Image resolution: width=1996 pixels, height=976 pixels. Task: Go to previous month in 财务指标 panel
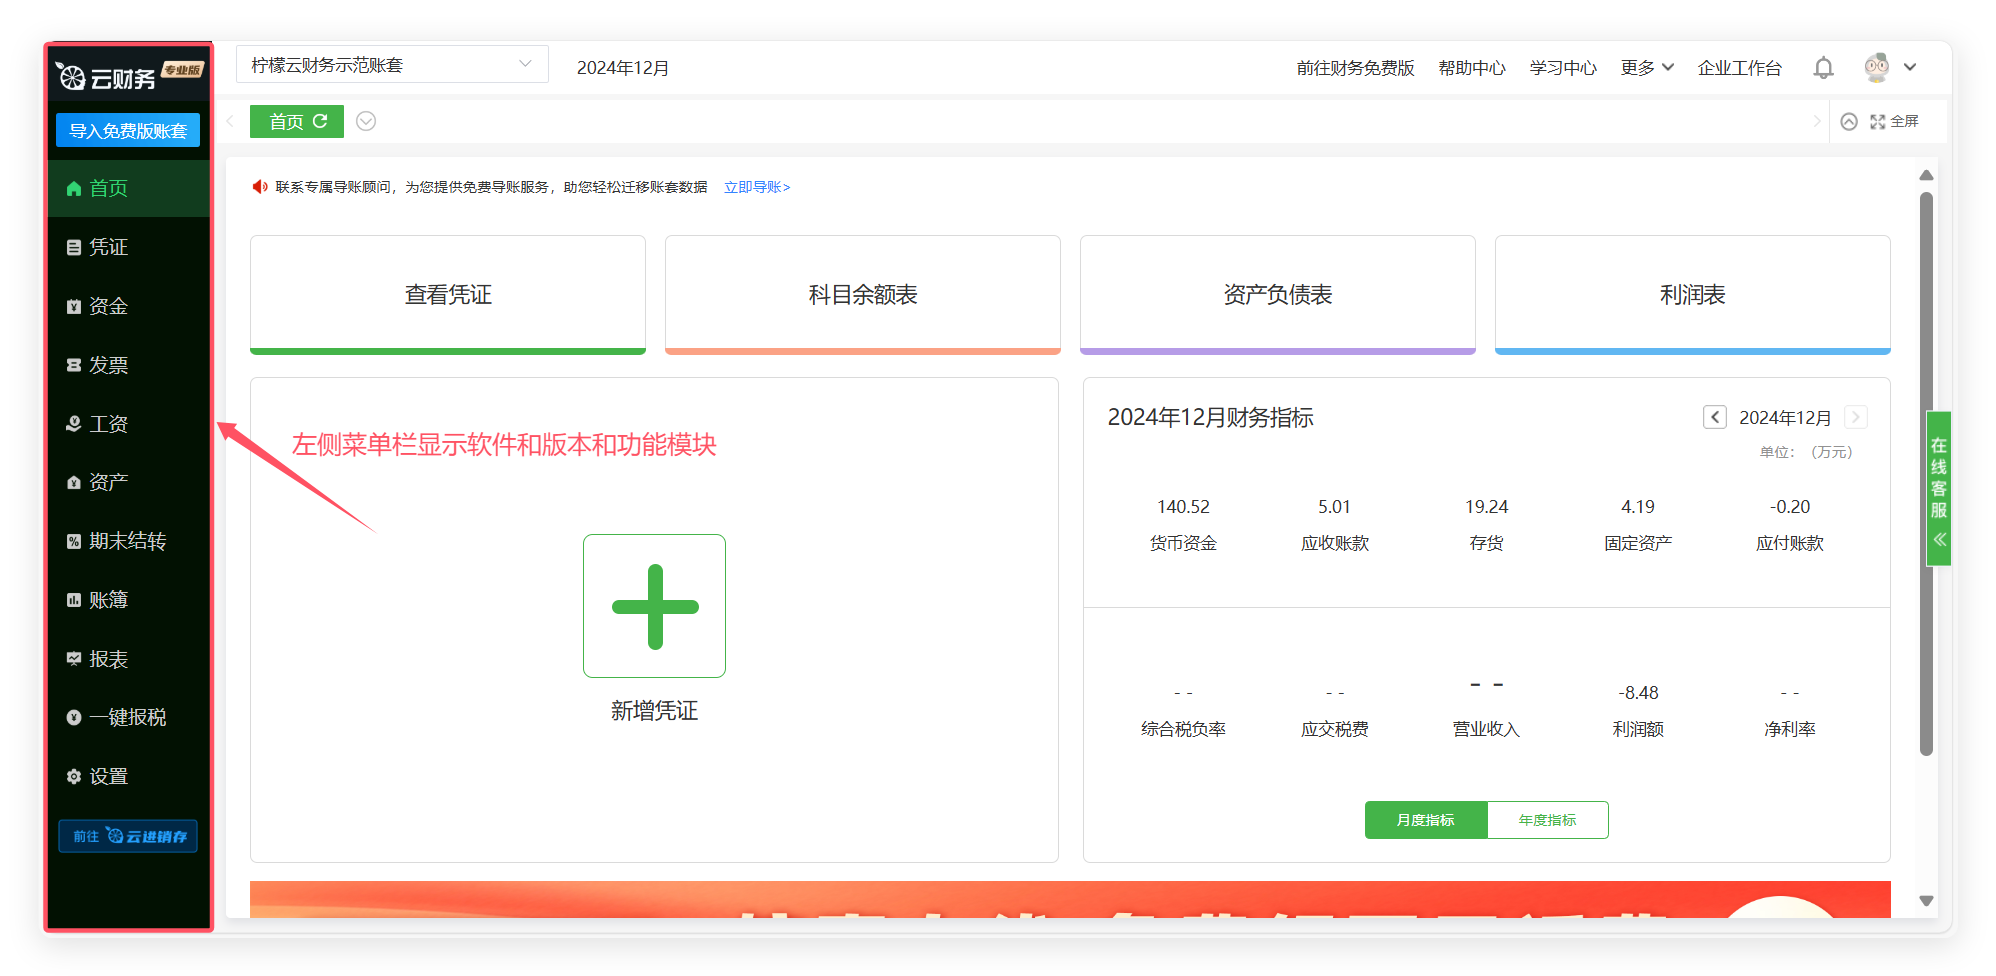[1714, 417]
